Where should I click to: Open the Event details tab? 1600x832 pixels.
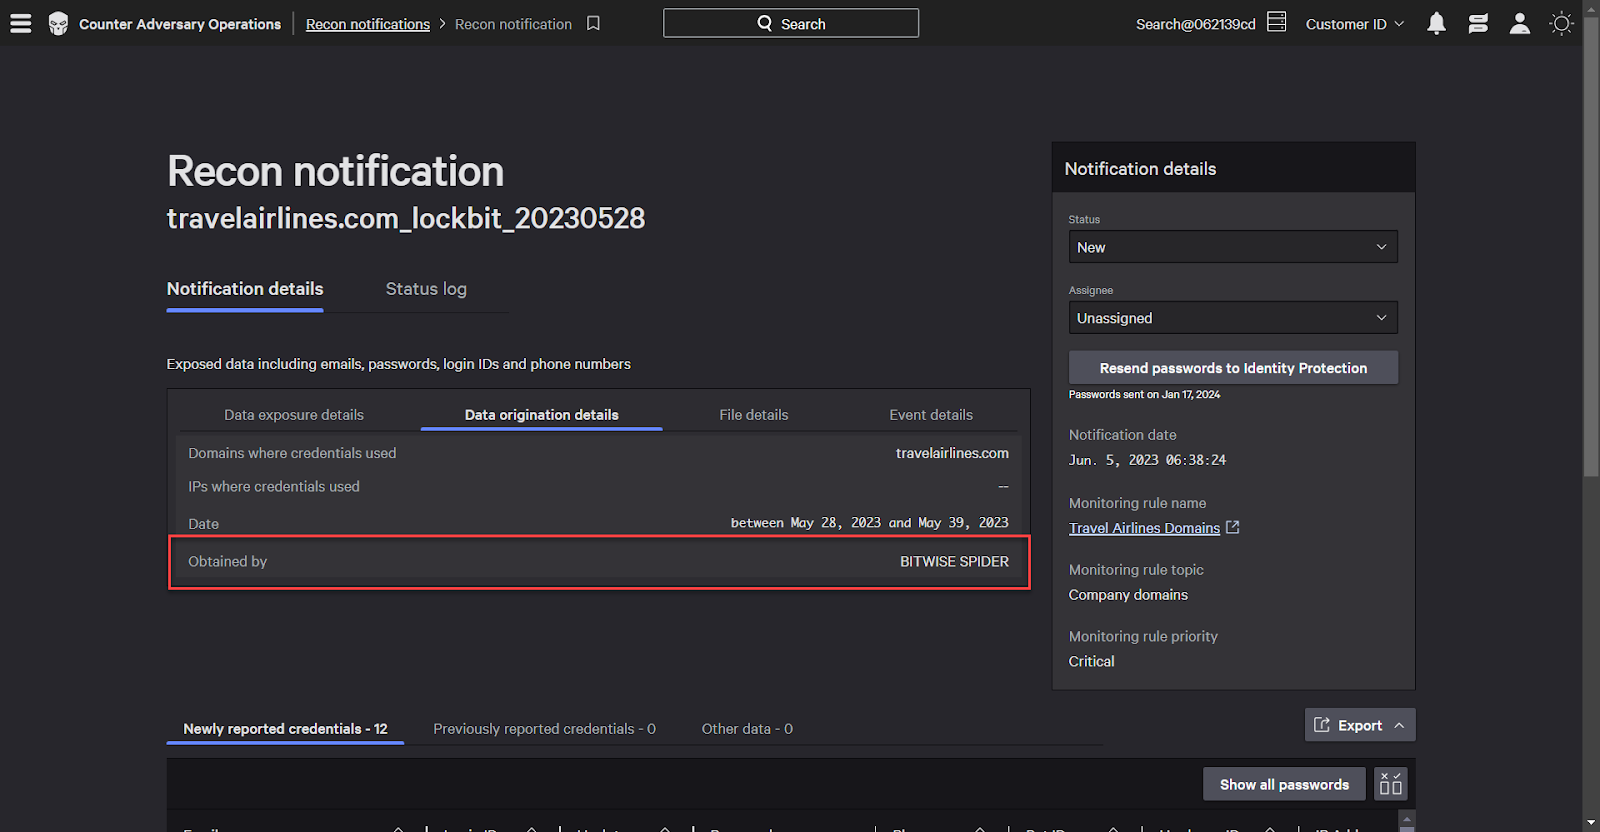pyautogui.click(x=931, y=415)
